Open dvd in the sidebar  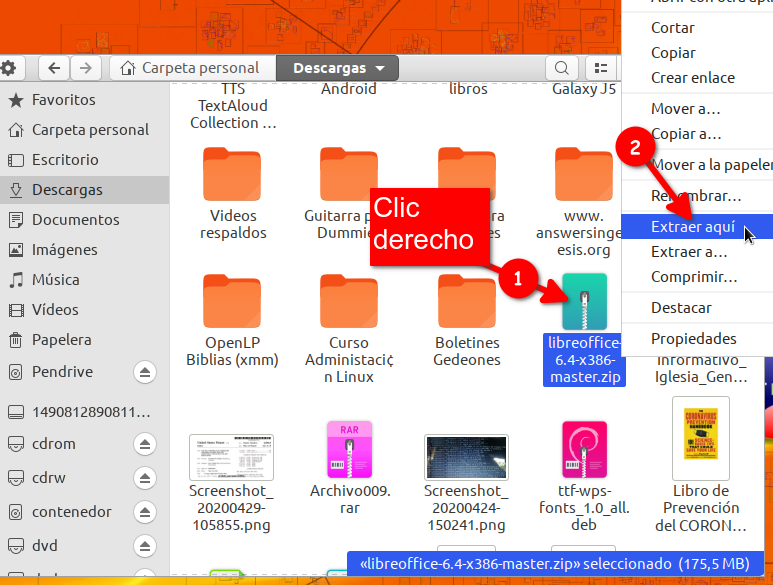pos(44,546)
